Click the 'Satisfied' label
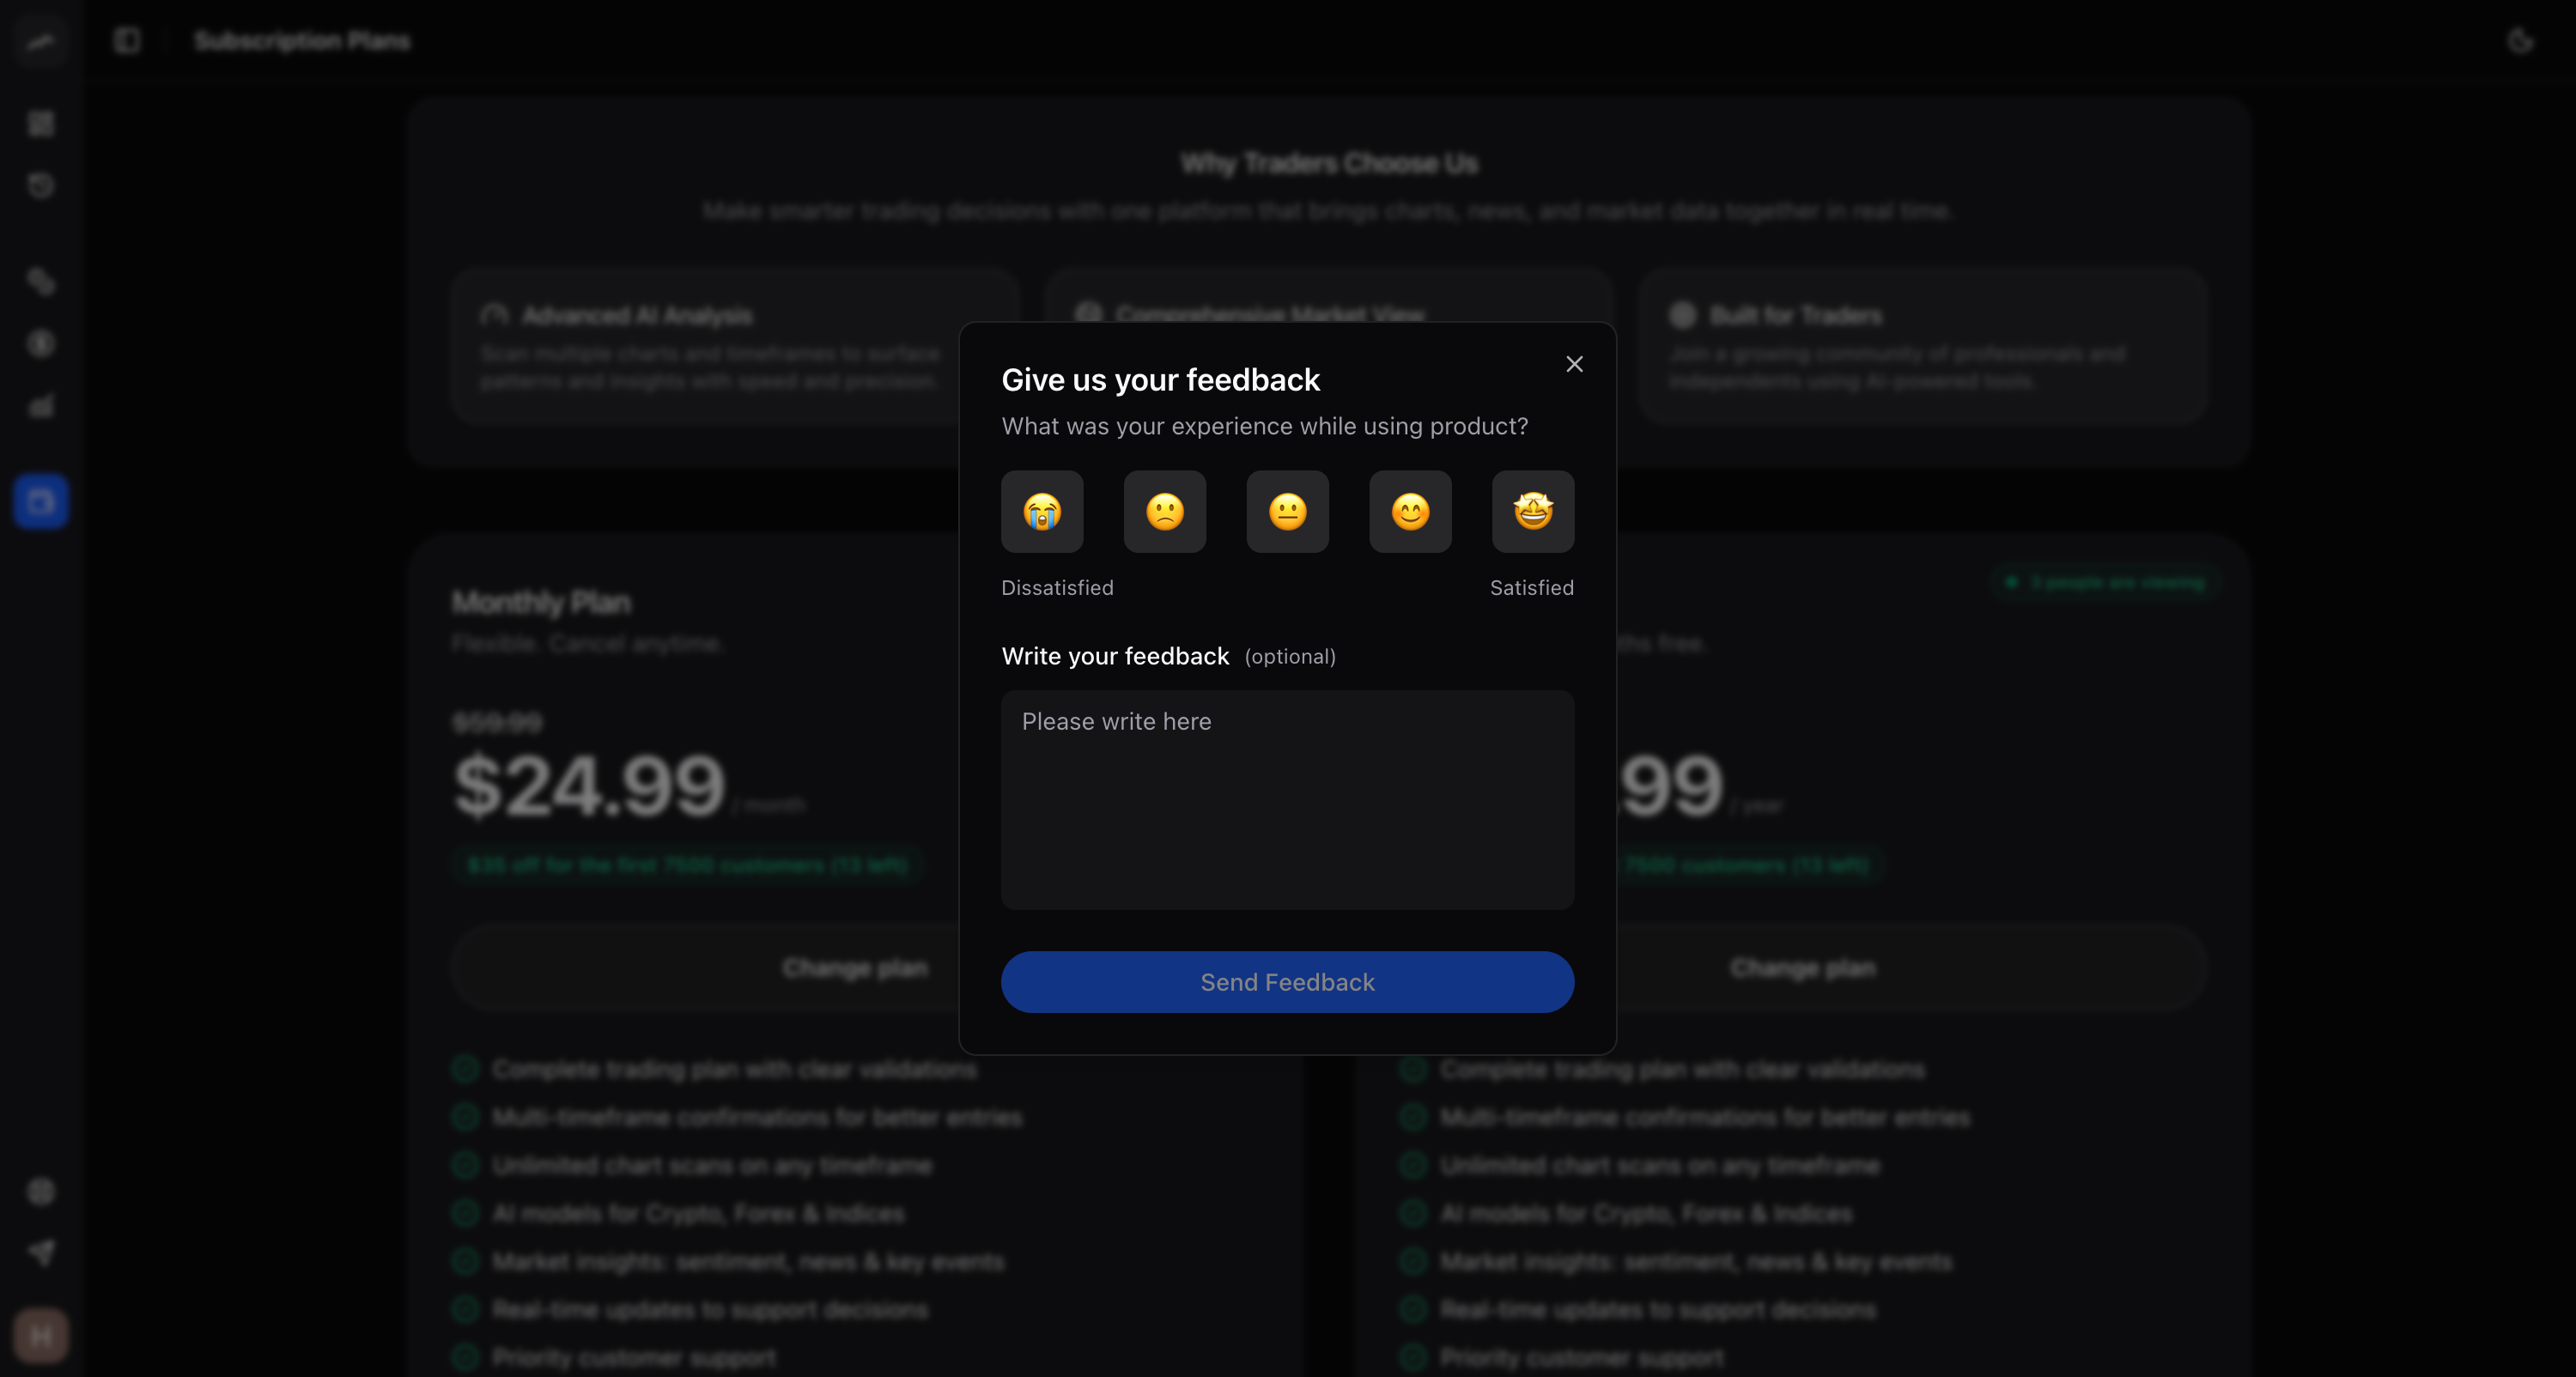Screen dimensions: 2576x1377 [x=1532, y=588]
